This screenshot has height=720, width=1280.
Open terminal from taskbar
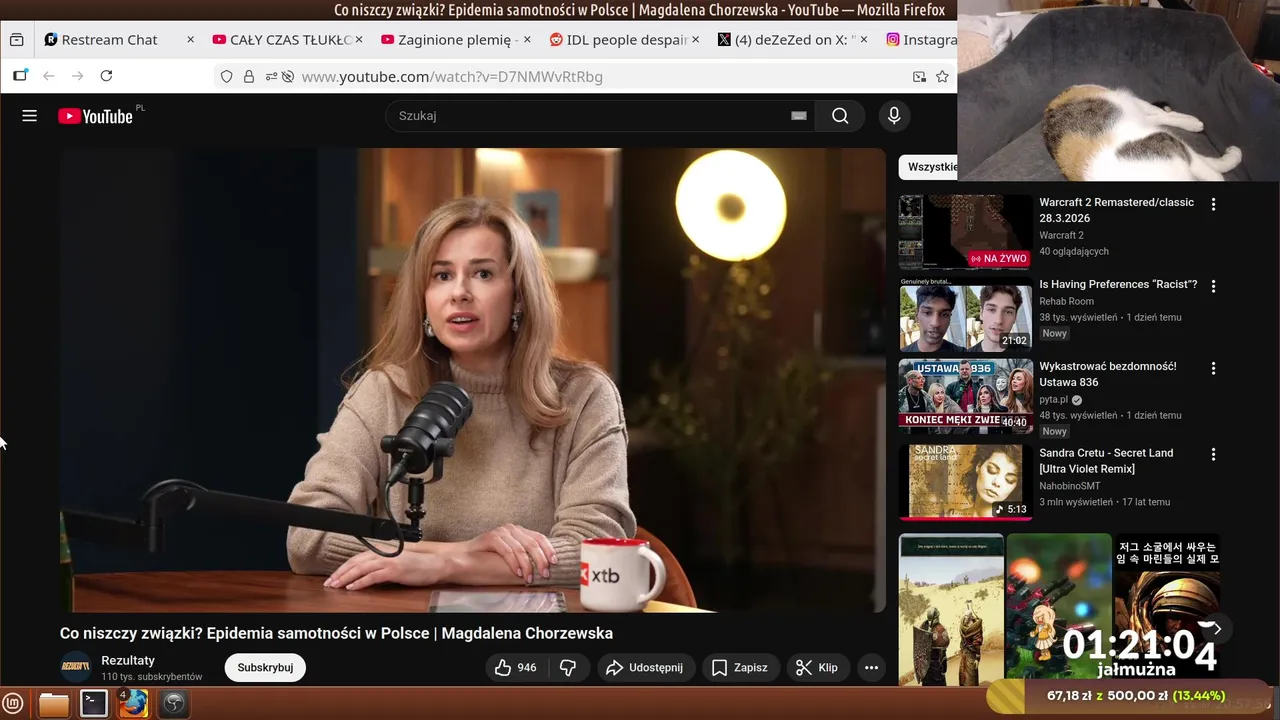(94, 704)
